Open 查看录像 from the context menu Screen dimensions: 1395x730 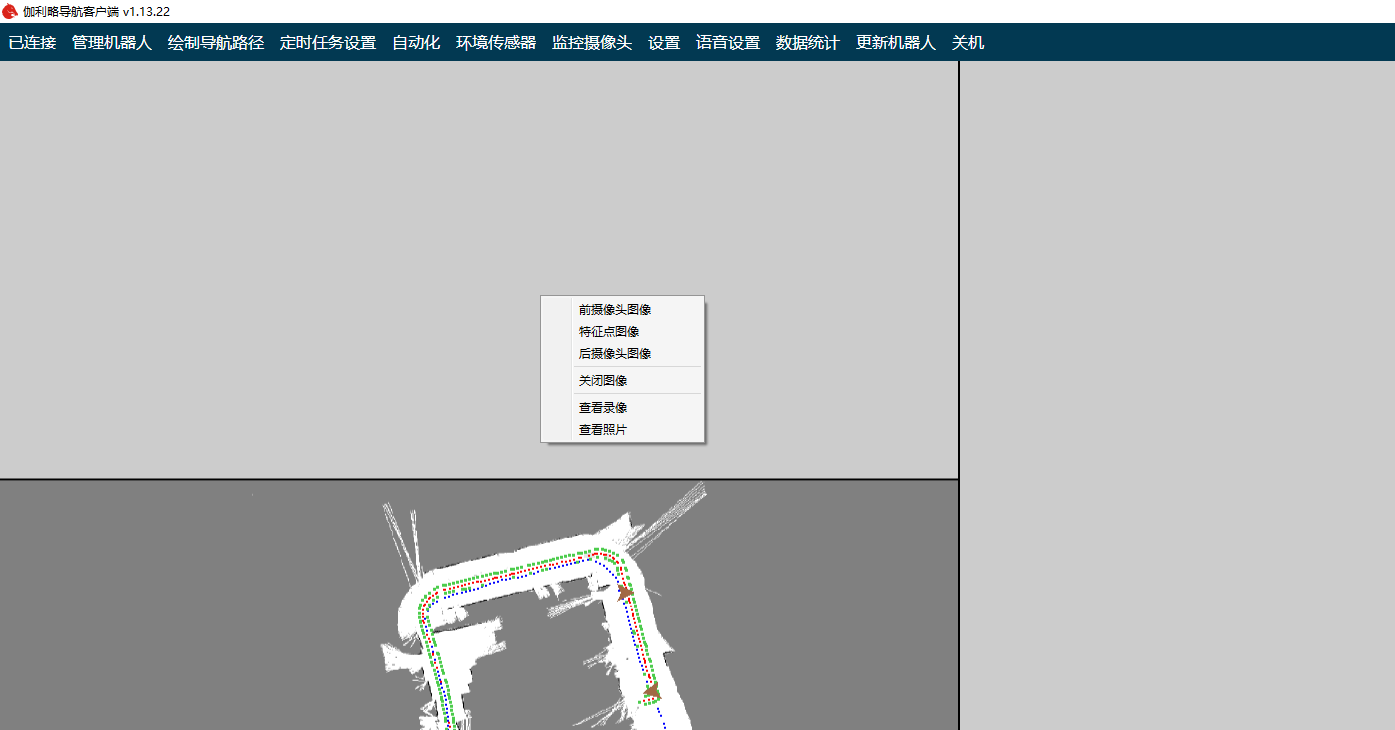(x=603, y=408)
